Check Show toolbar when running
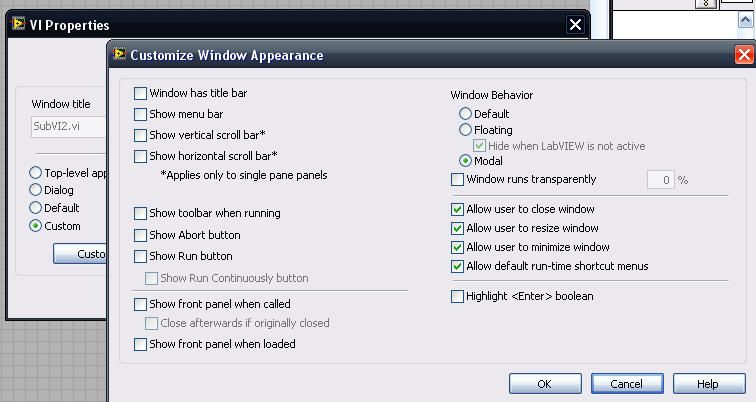Screen dimensions: 756x402 (x=141, y=214)
